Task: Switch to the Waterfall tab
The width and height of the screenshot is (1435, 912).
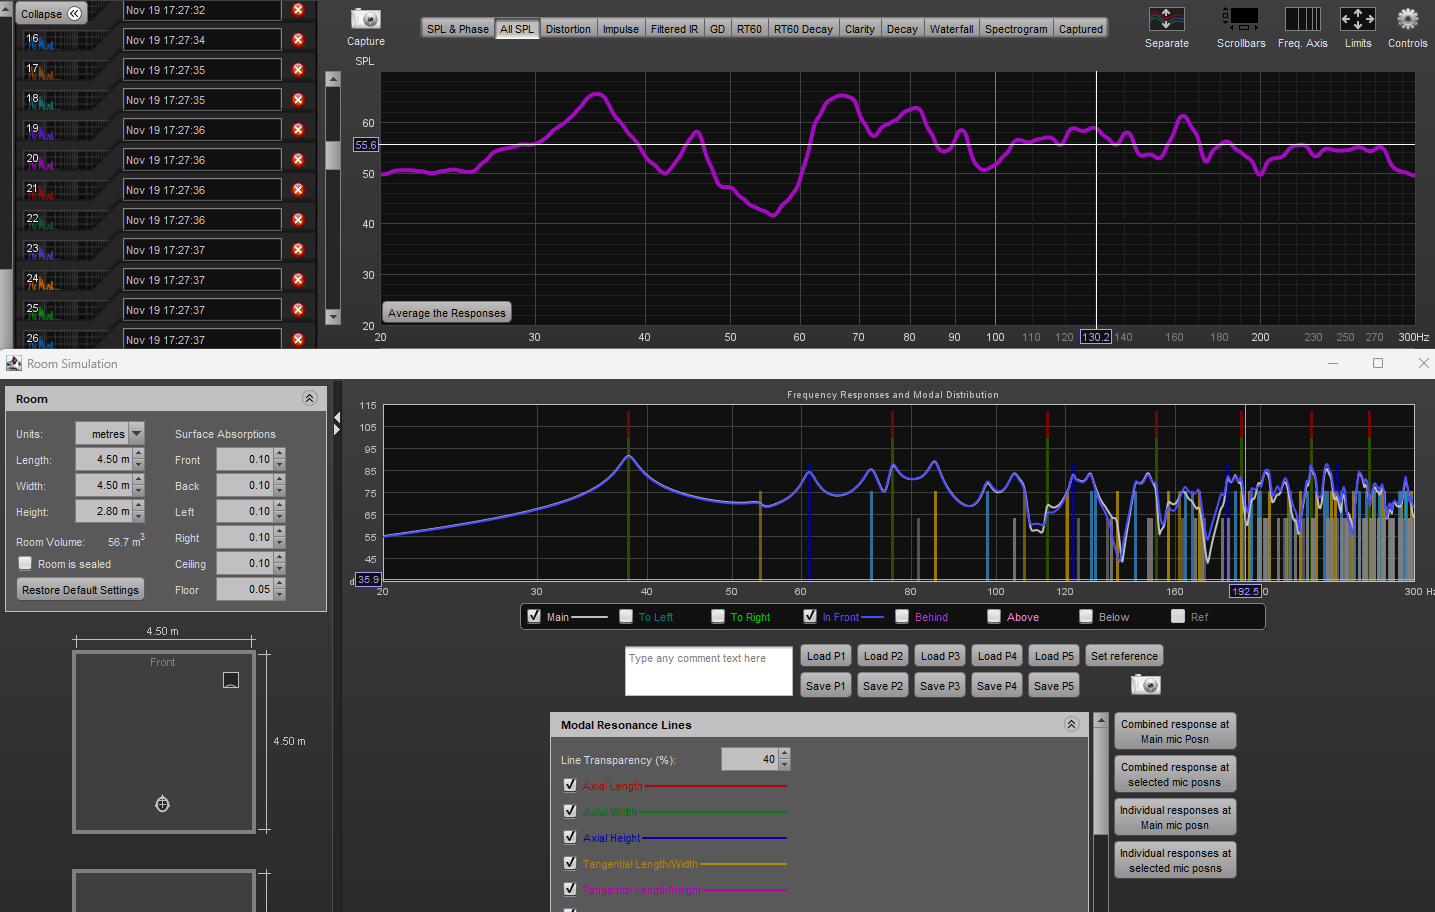Action: pyautogui.click(x=951, y=29)
